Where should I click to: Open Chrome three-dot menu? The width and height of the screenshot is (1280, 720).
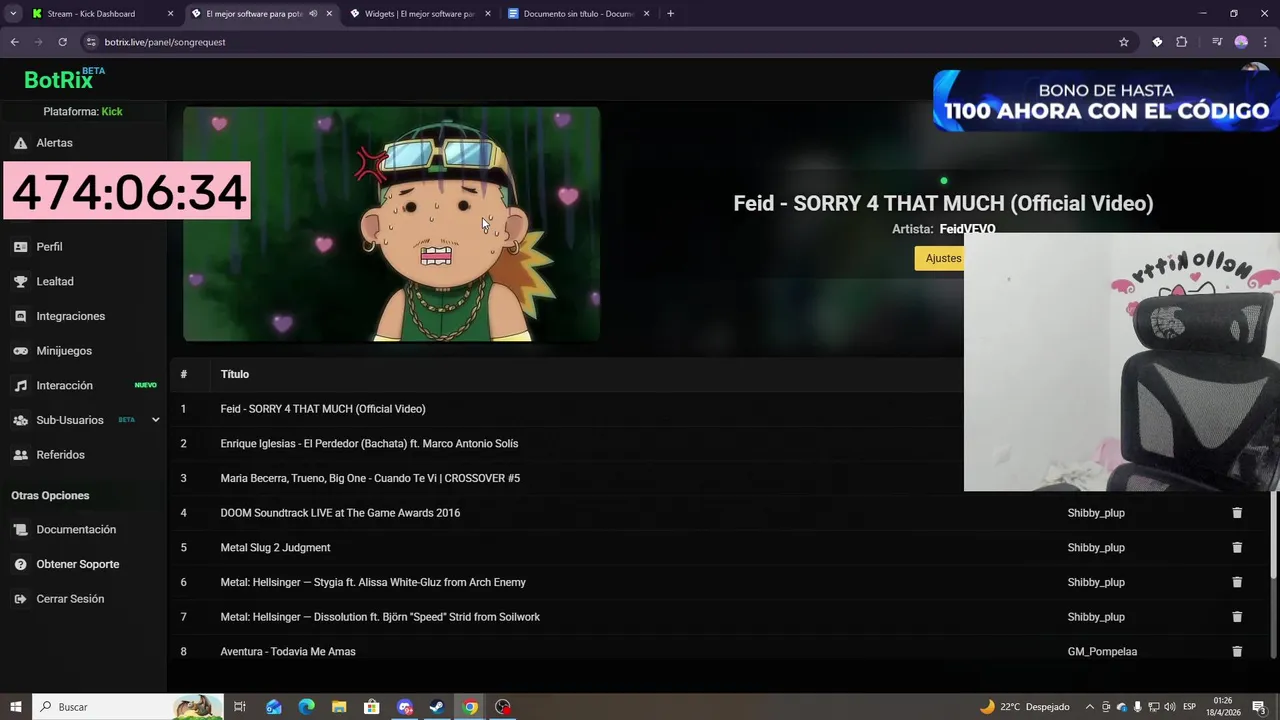pos(1265,42)
